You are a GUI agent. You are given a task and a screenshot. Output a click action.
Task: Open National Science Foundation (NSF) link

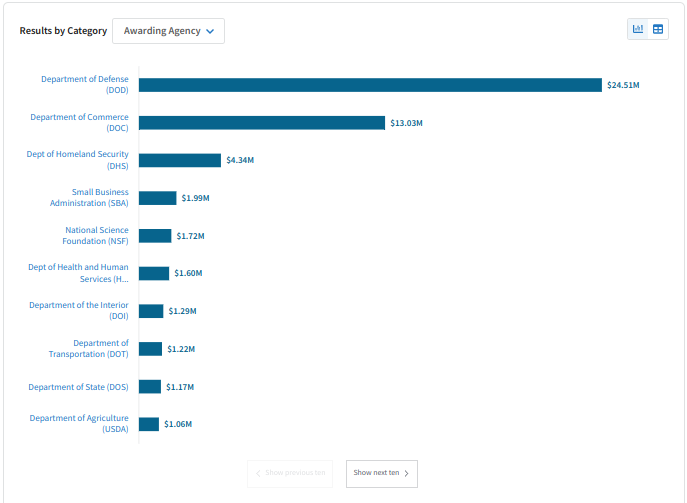(x=96, y=235)
